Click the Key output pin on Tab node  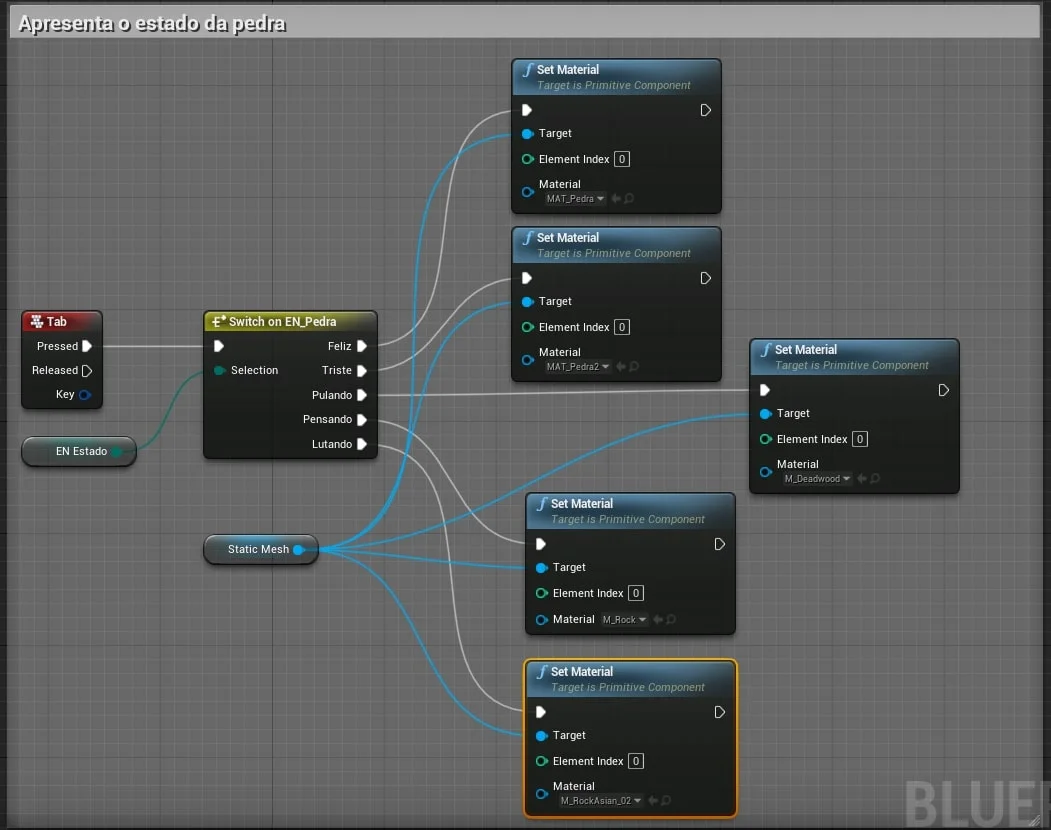[x=85, y=395]
